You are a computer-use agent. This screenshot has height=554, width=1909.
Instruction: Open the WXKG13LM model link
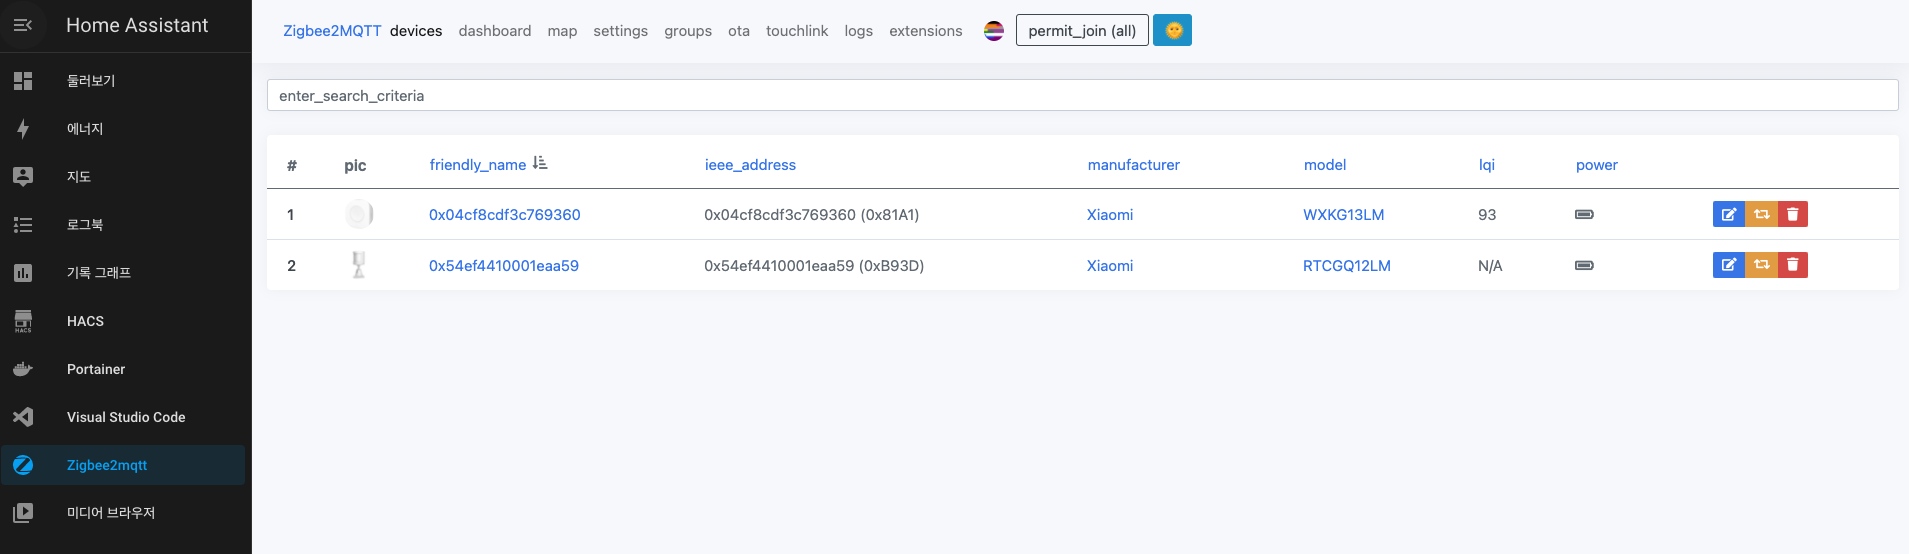point(1344,215)
